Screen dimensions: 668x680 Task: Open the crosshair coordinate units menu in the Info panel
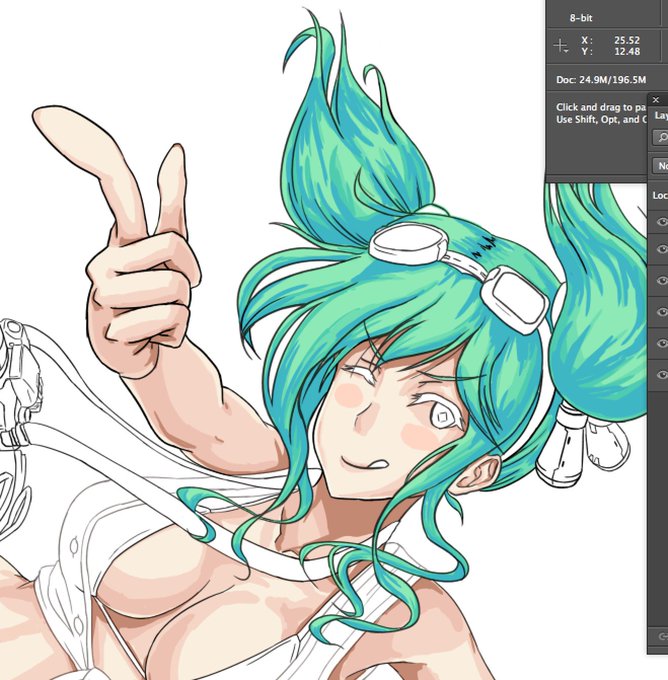(x=561, y=46)
